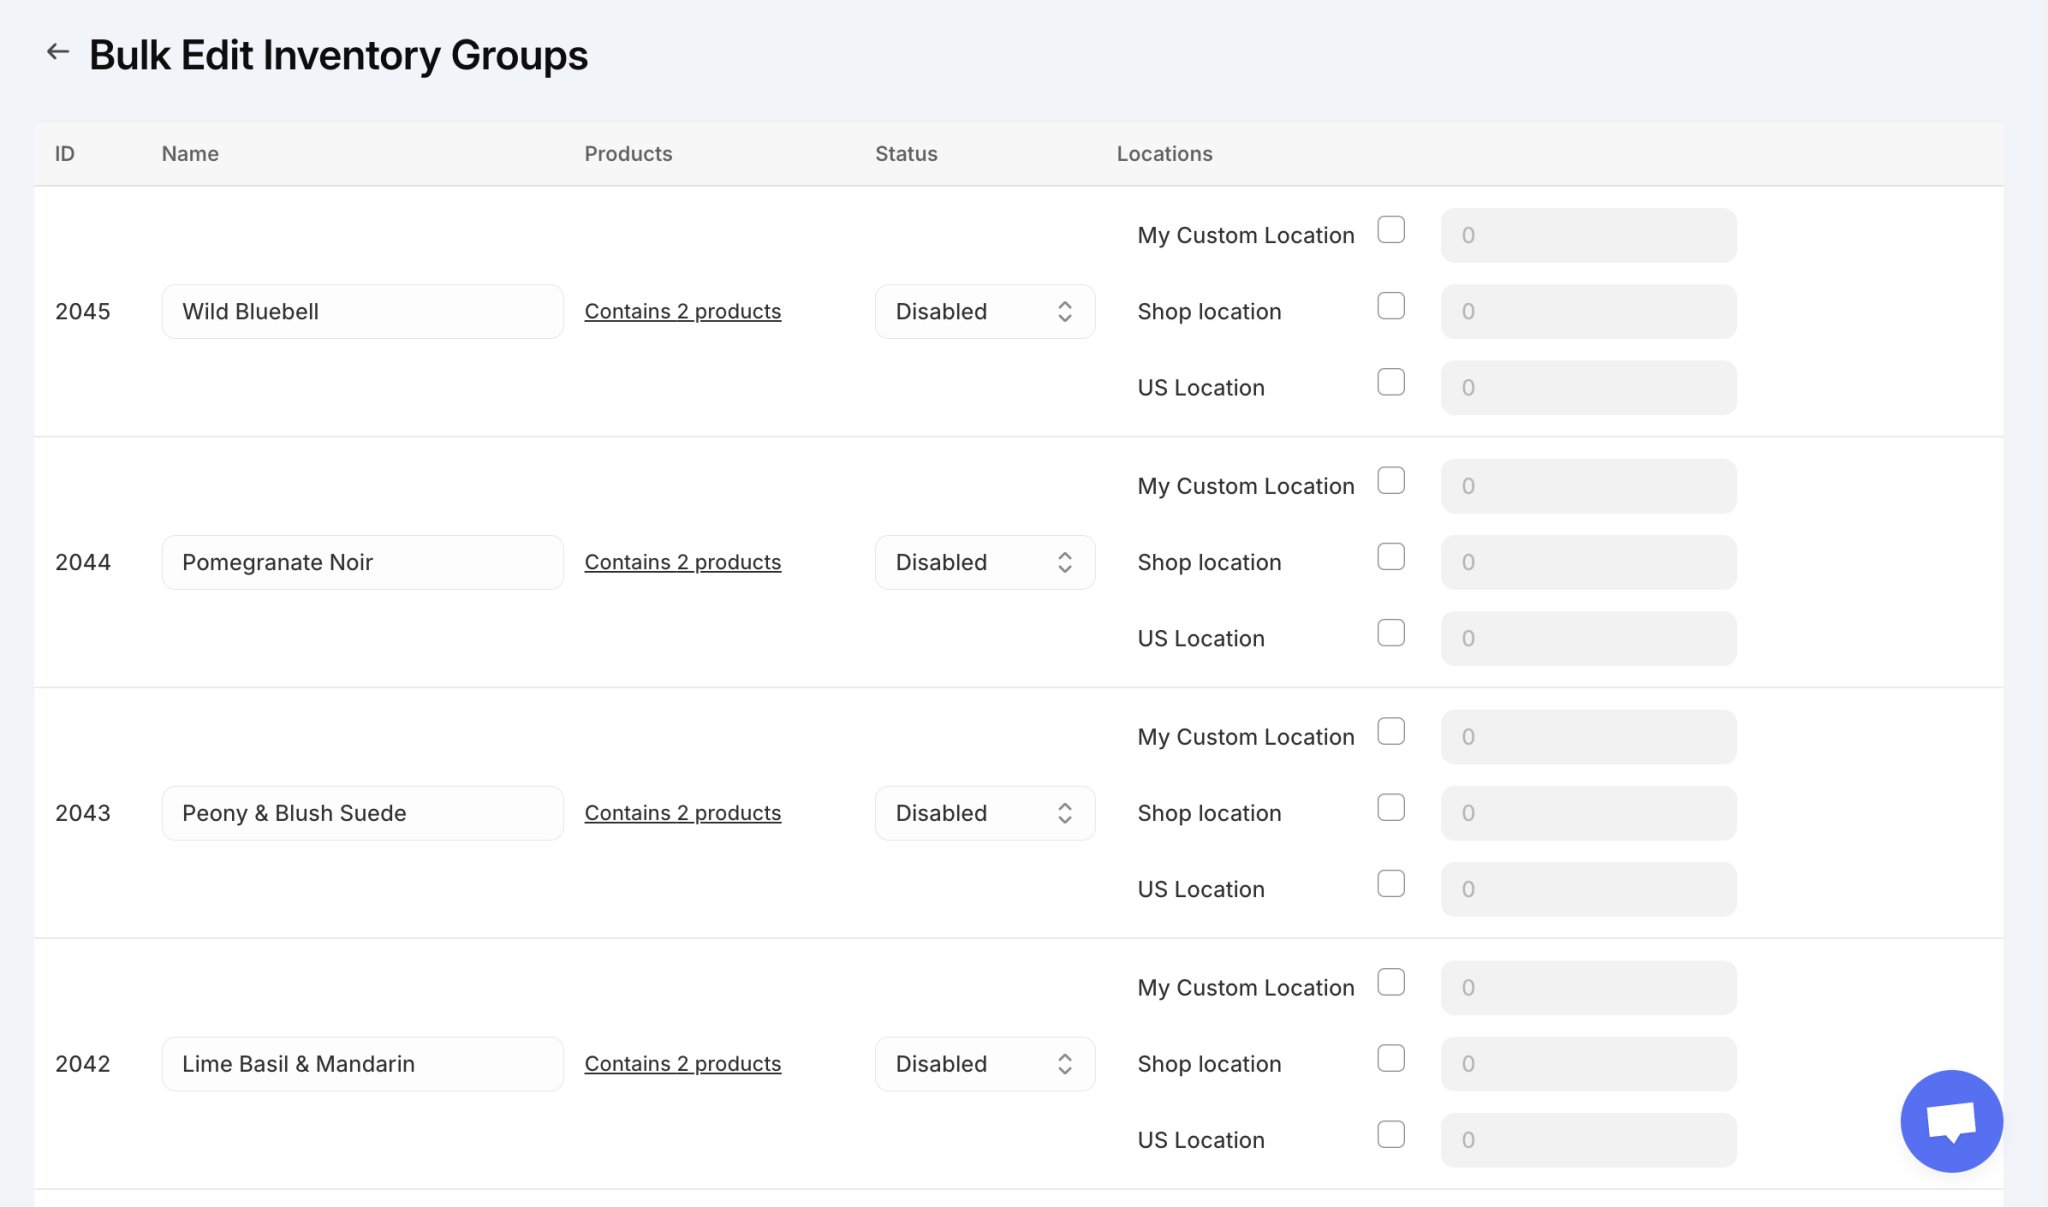Open status dropdown for Peony & Blush Suede
The height and width of the screenshot is (1207, 2048).
tap(985, 814)
